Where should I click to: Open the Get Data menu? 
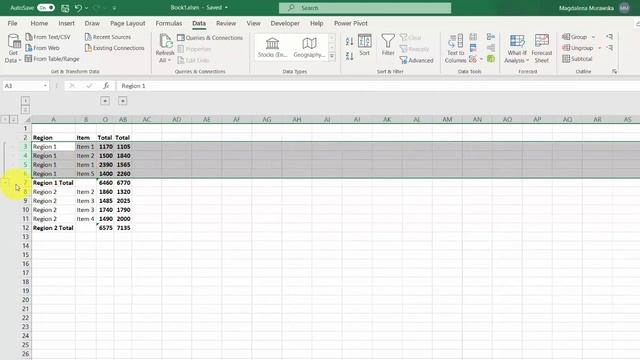click(x=13, y=49)
